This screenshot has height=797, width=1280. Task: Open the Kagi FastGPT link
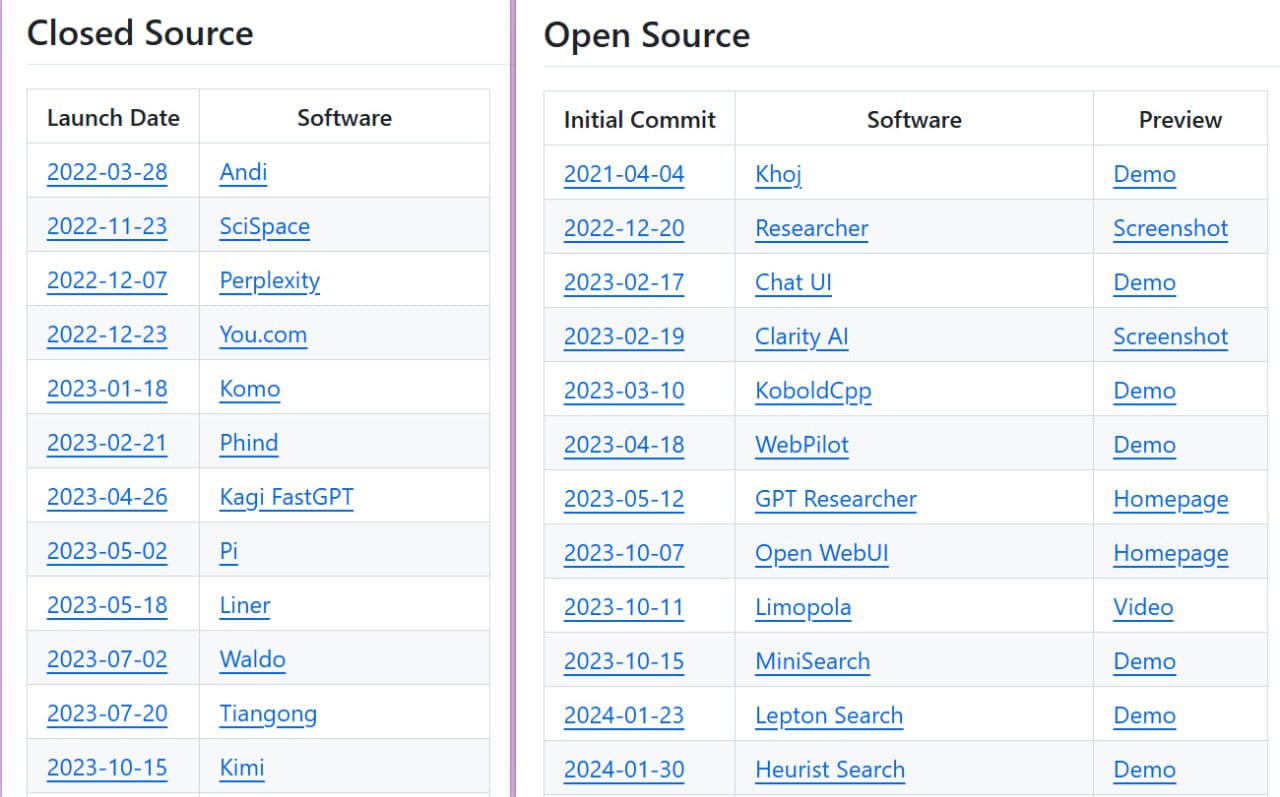click(286, 496)
